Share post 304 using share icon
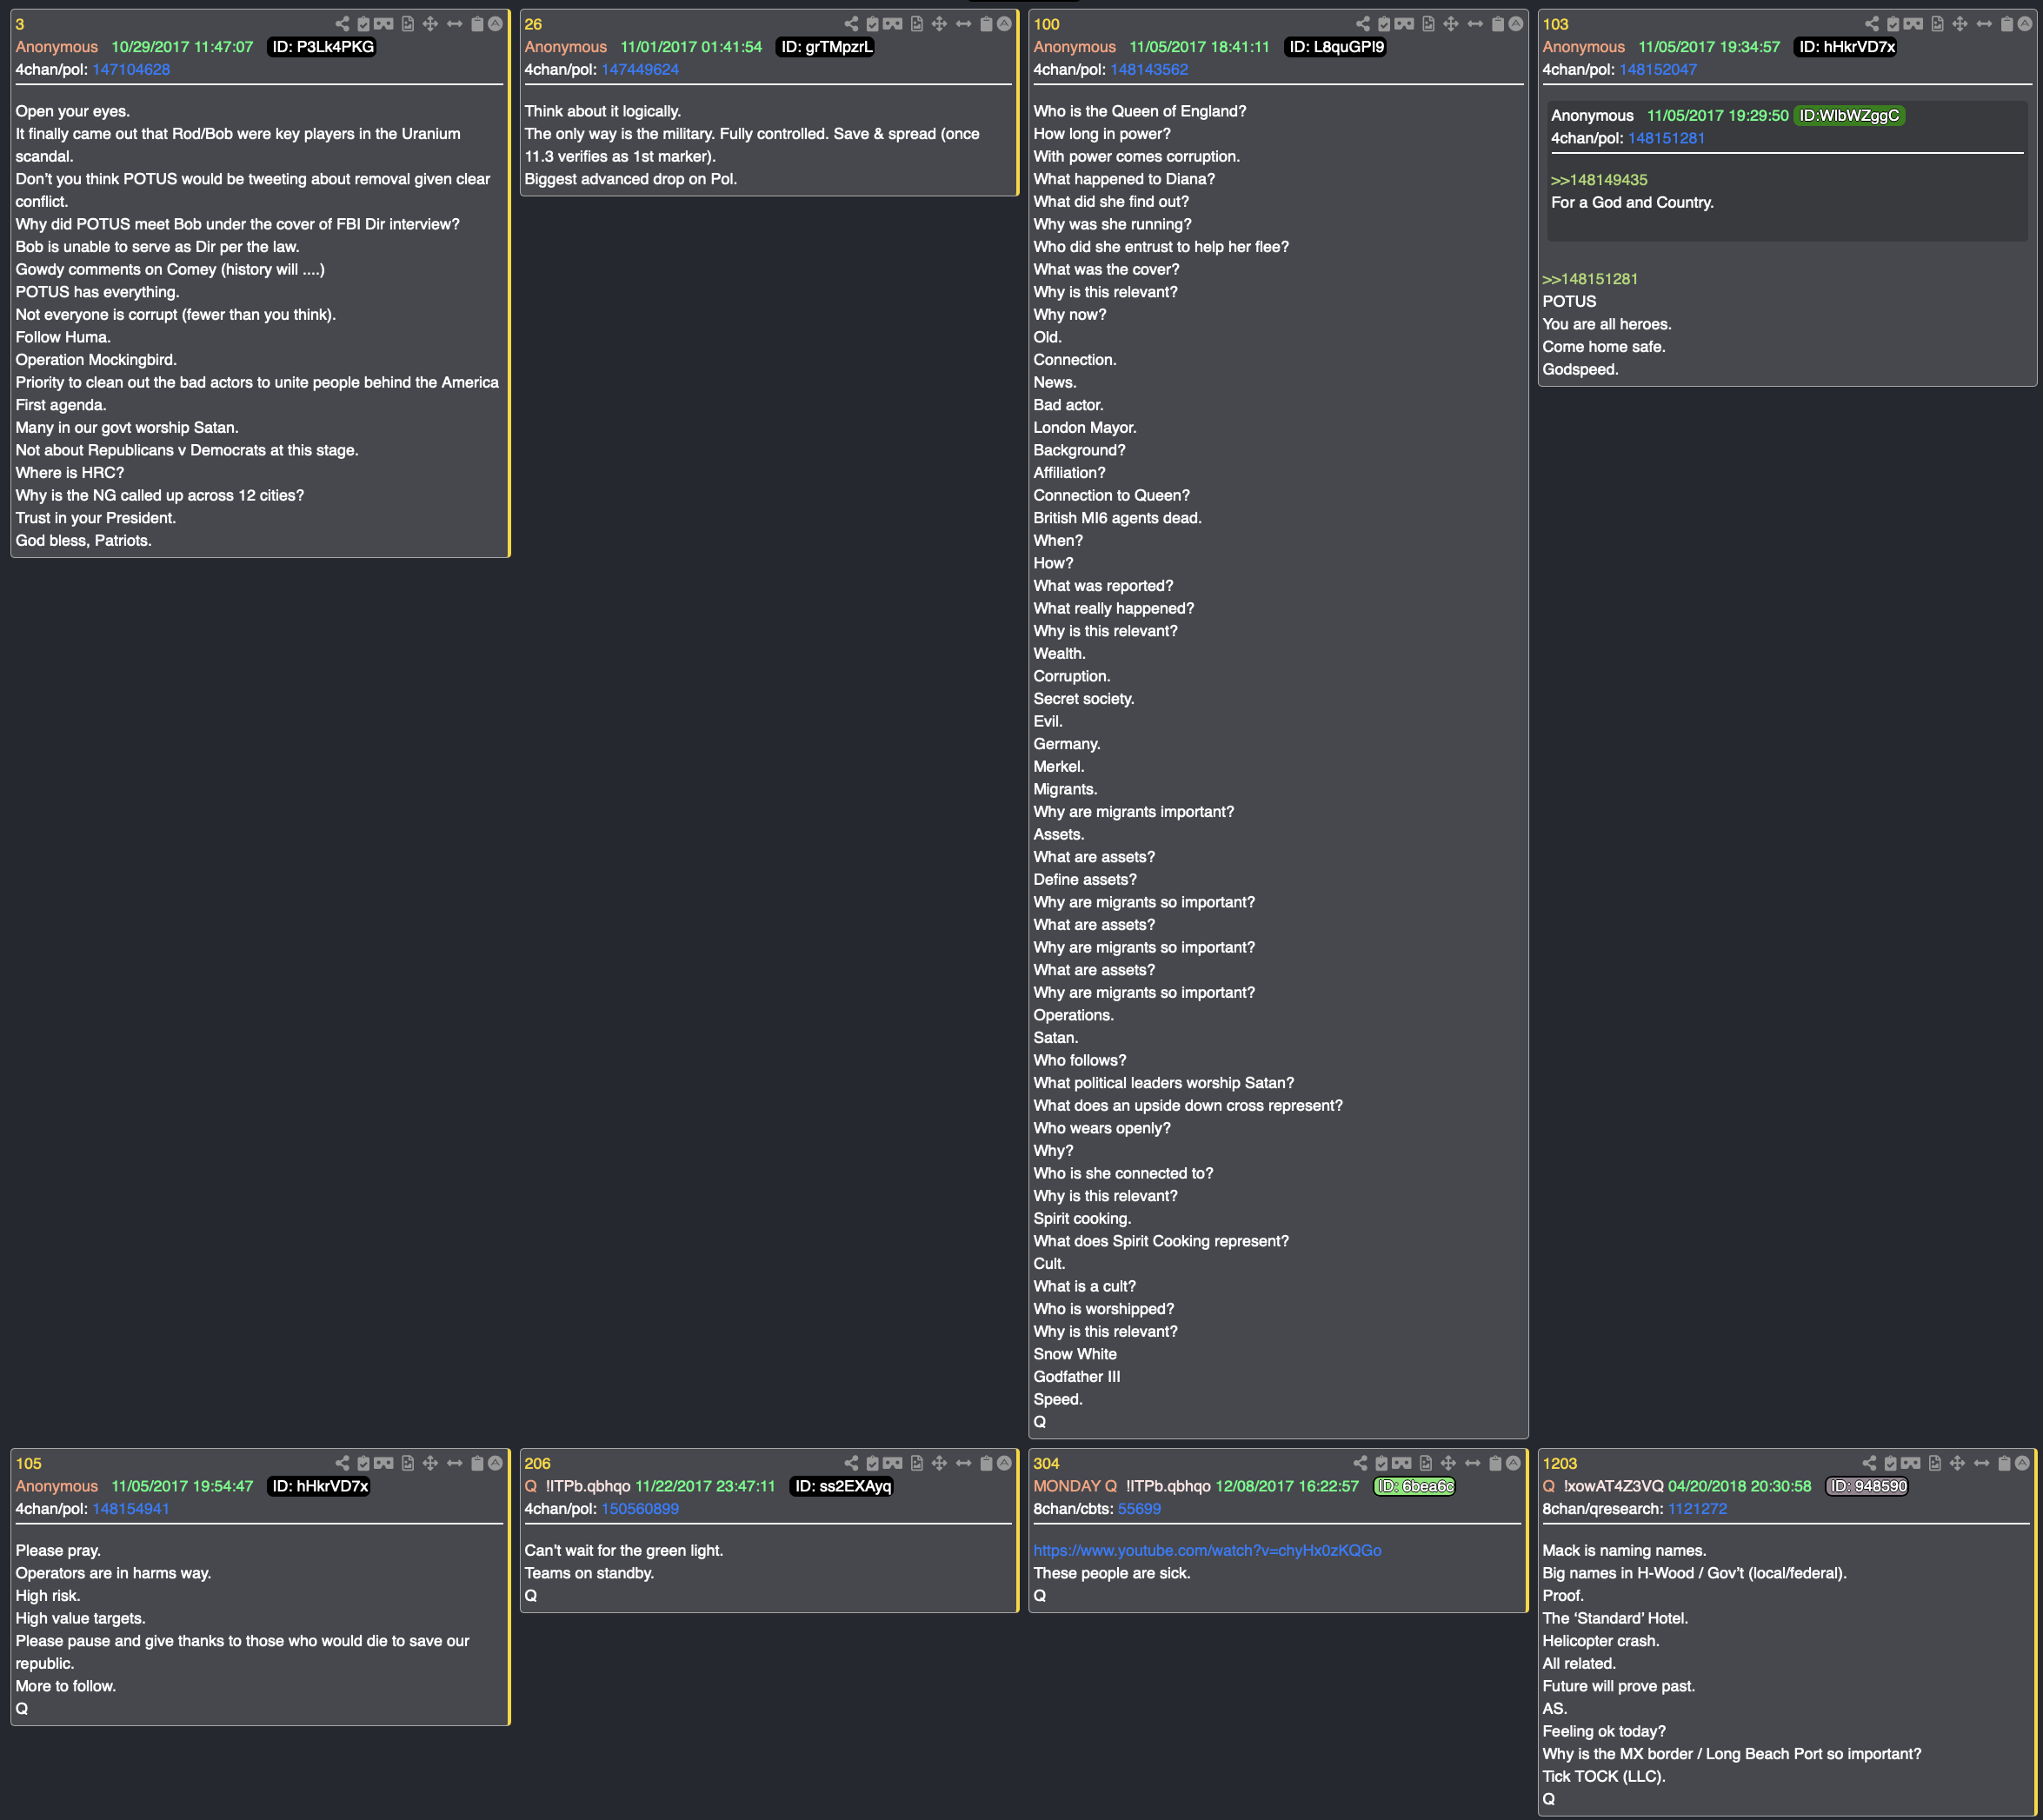The image size is (2043, 1820). pos(1360,1463)
